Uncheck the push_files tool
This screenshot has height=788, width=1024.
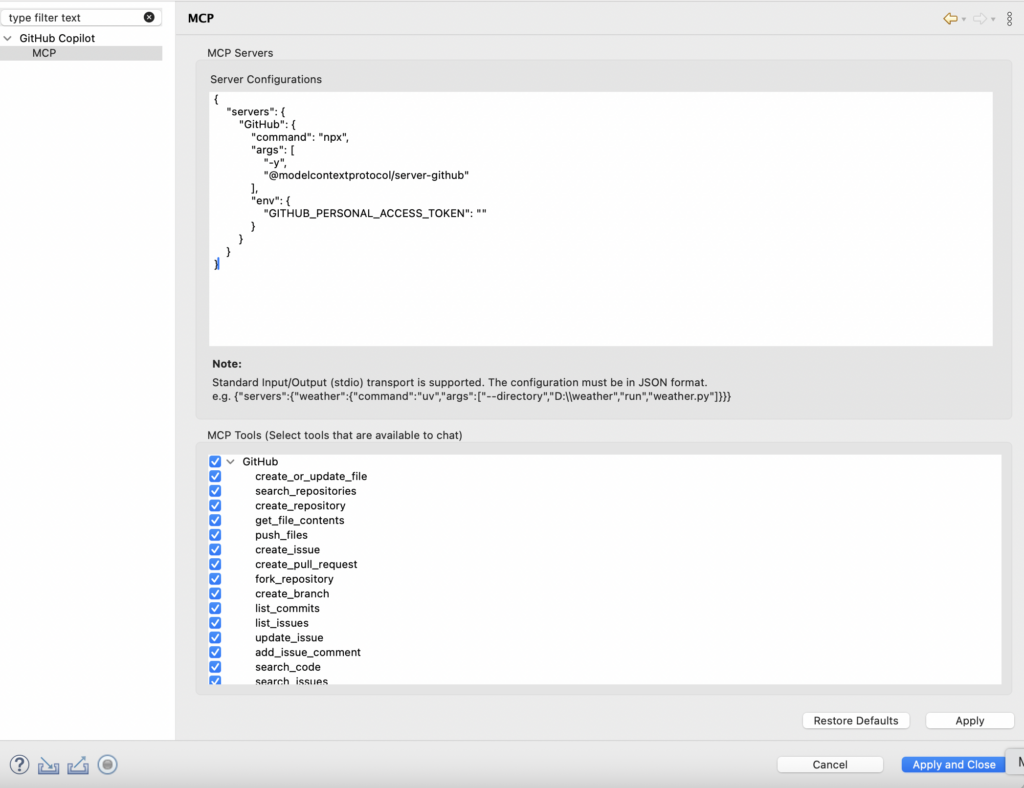pos(215,535)
